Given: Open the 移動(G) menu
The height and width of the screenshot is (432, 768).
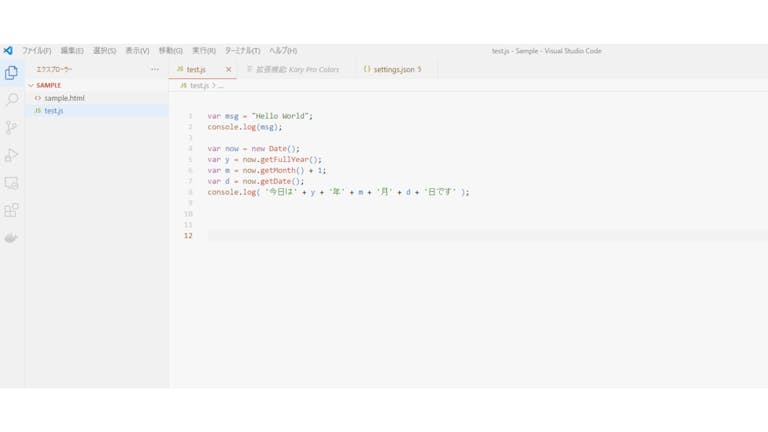Looking at the screenshot, I should click(170, 50).
